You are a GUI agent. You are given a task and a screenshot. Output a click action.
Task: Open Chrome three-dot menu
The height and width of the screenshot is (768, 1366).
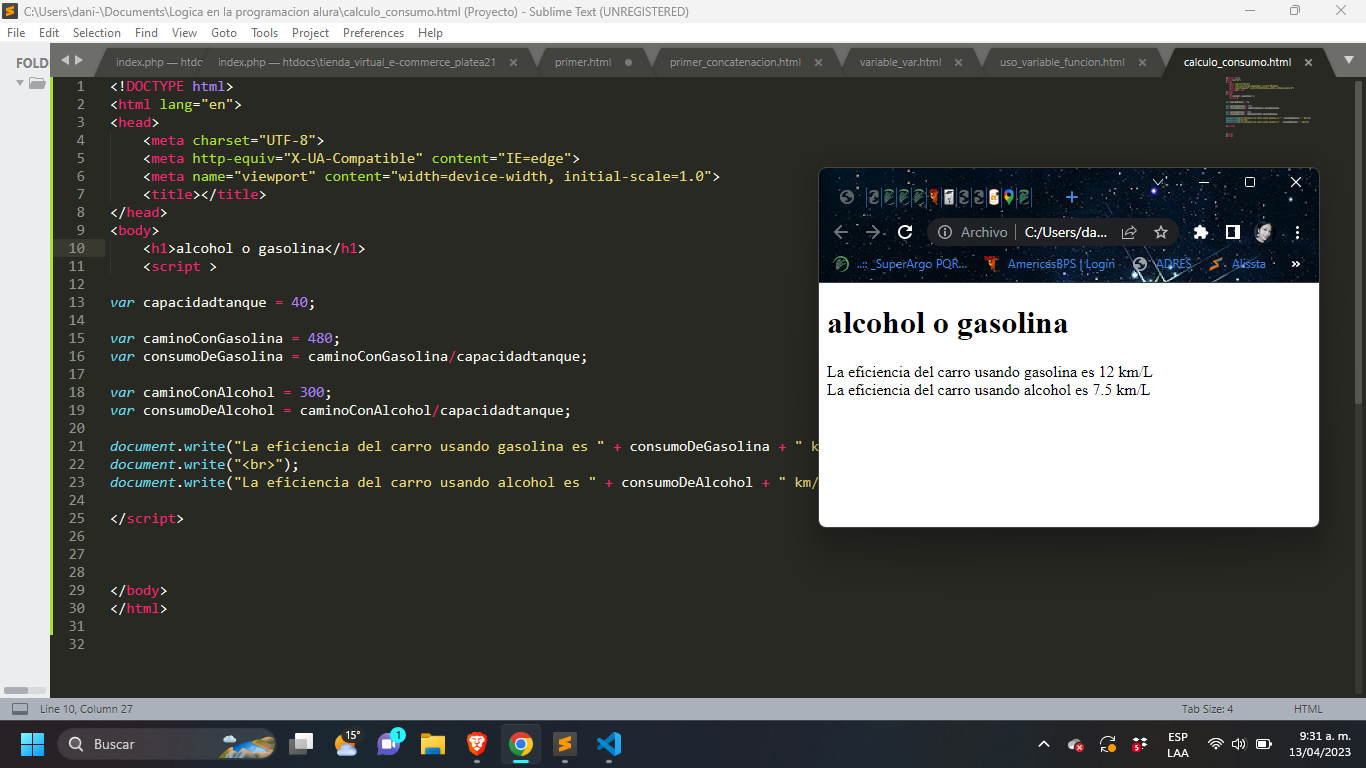tap(1297, 232)
